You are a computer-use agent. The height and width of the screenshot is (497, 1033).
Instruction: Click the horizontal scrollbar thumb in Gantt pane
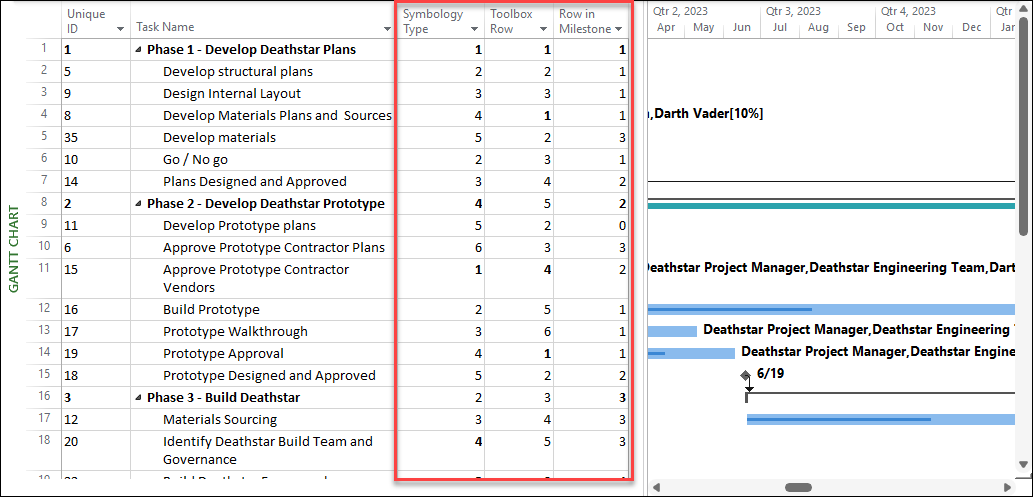(x=797, y=488)
